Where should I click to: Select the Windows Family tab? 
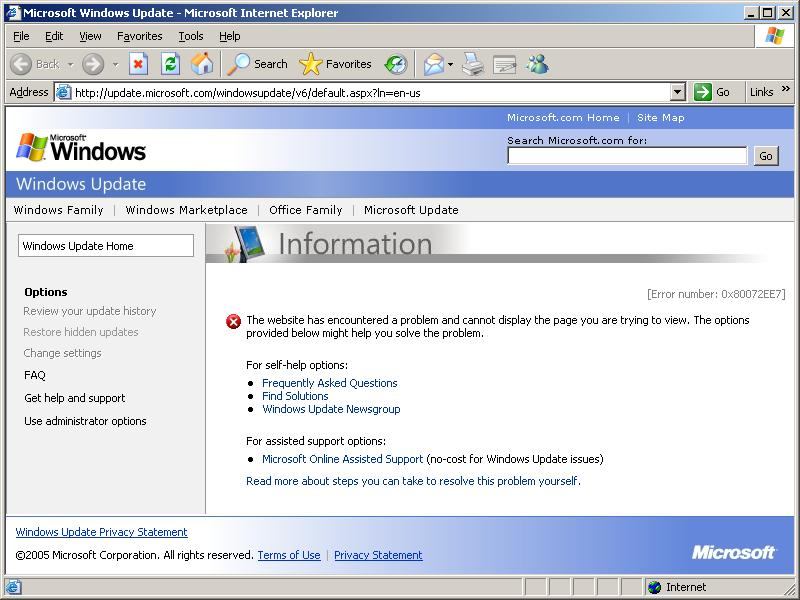coord(59,210)
